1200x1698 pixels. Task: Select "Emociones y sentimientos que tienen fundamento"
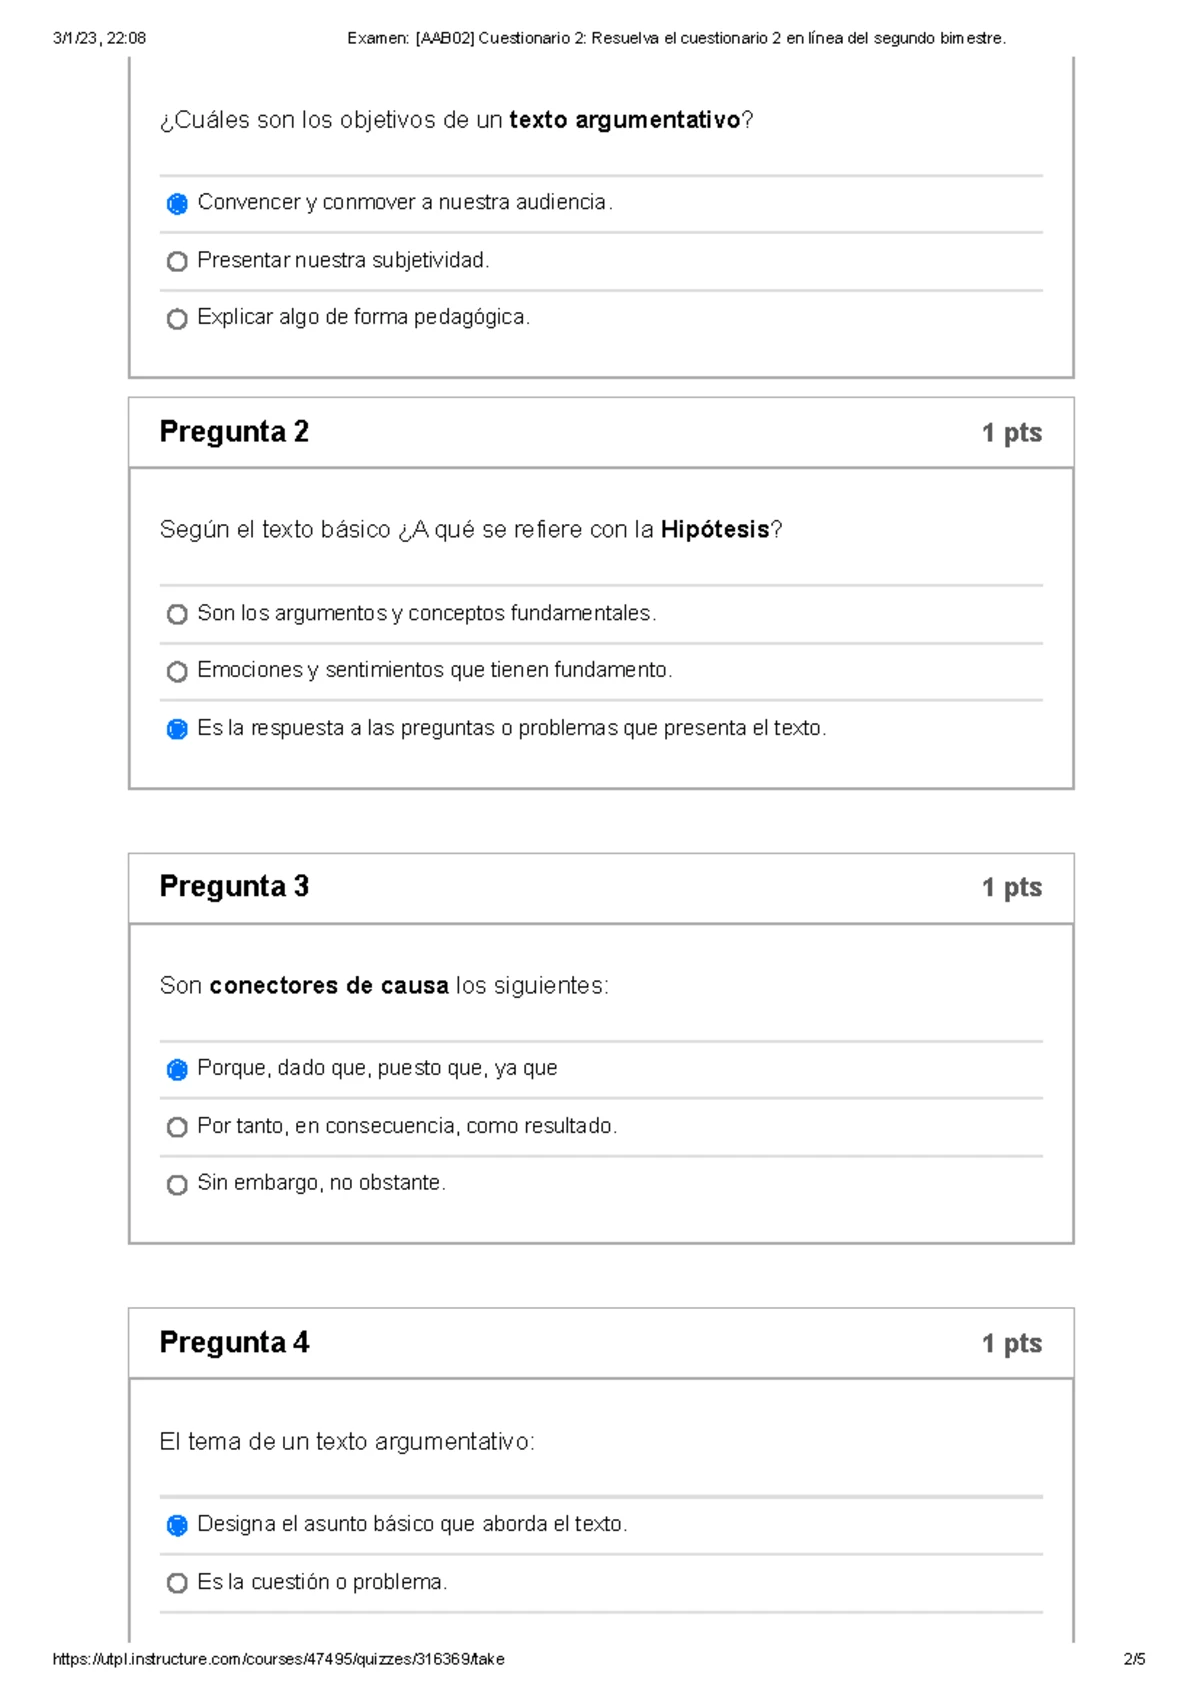[176, 670]
